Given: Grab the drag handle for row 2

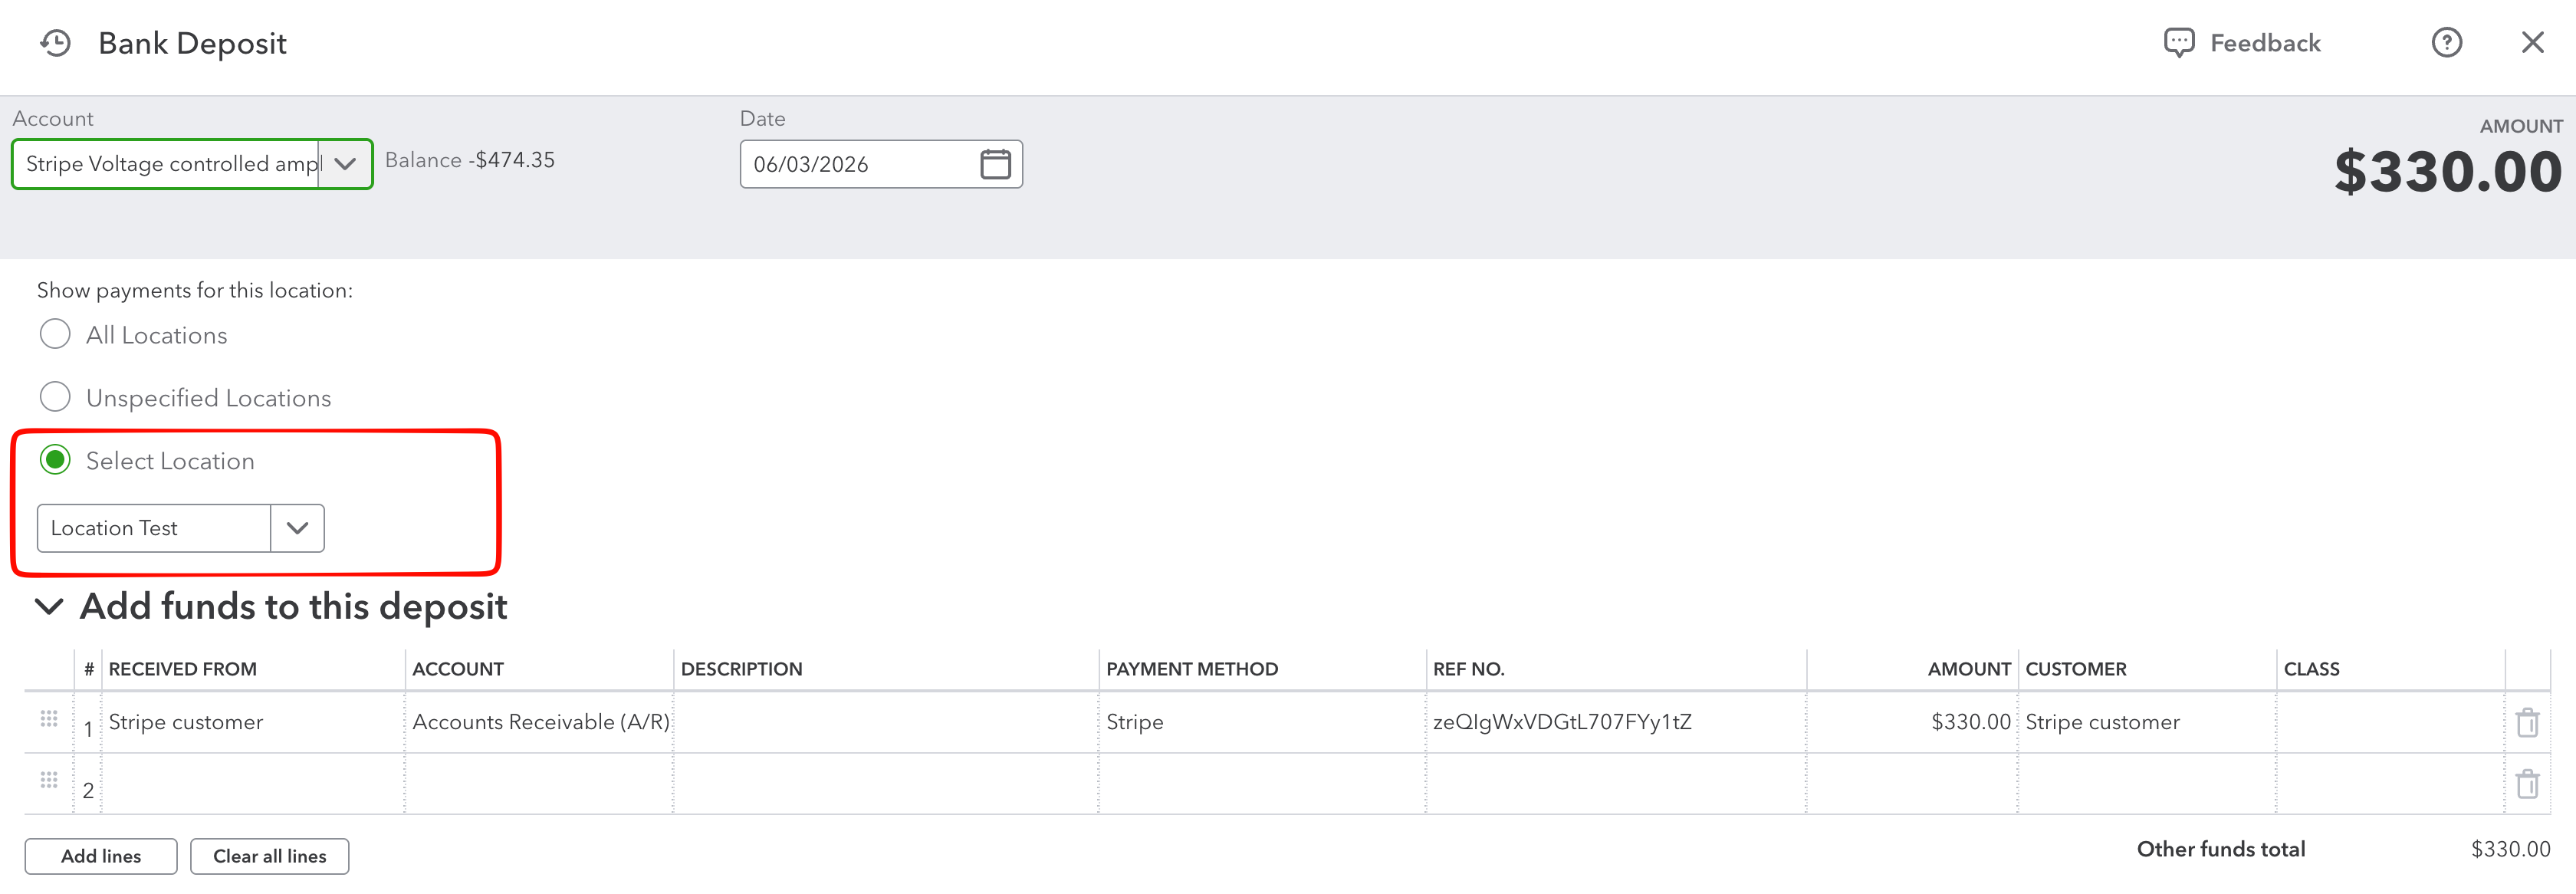Looking at the screenshot, I should click(x=49, y=779).
